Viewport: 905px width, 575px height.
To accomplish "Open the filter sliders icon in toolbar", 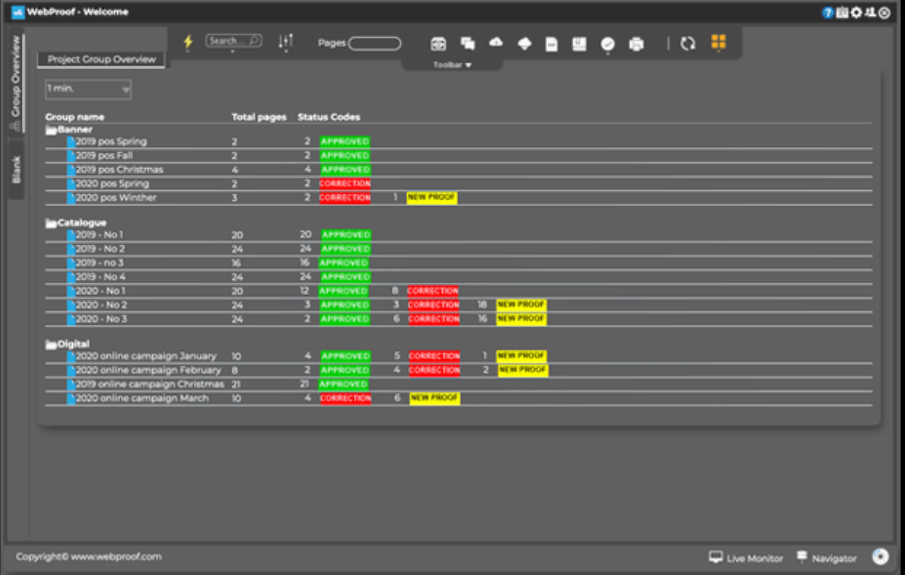I will 286,42.
